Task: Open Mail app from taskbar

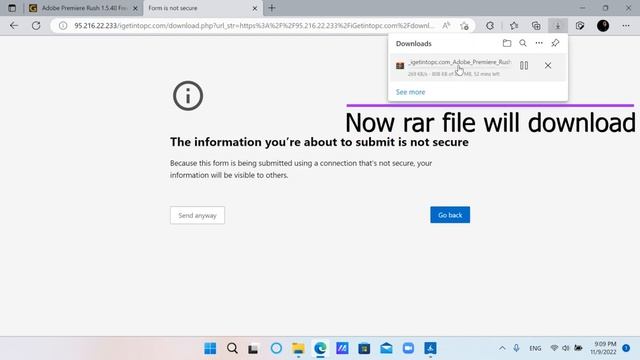Action: 386,348
